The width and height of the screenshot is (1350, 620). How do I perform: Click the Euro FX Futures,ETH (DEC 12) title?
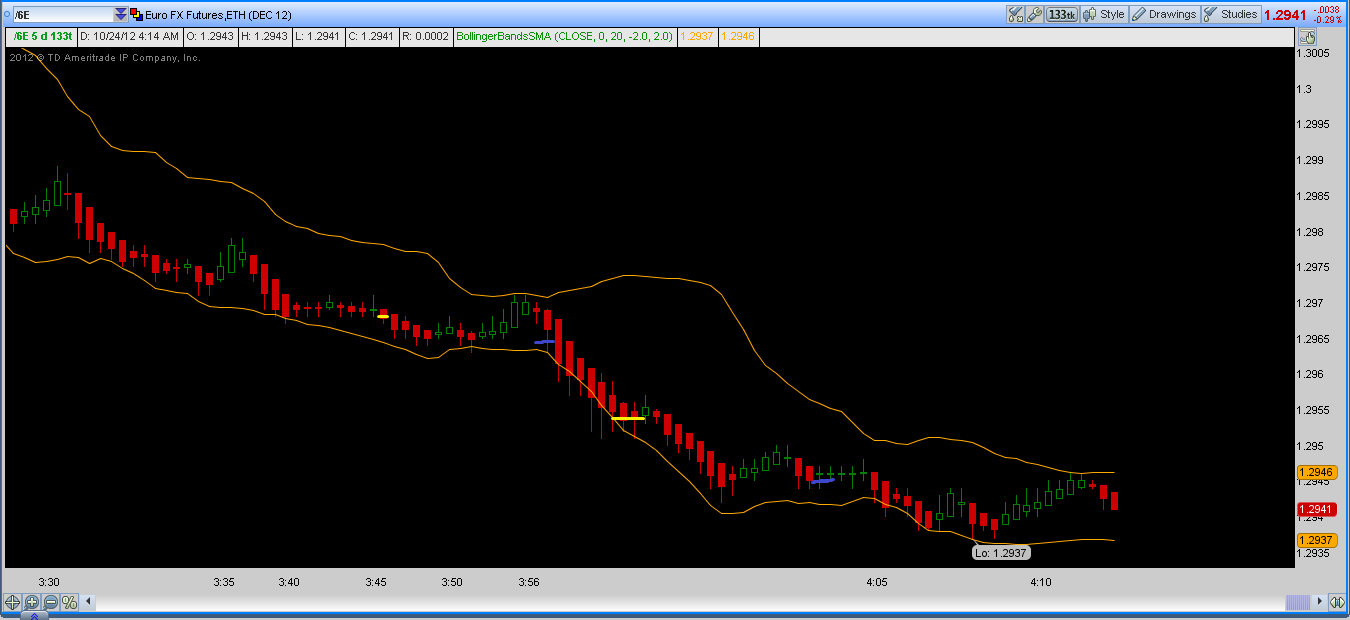tap(217, 14)
